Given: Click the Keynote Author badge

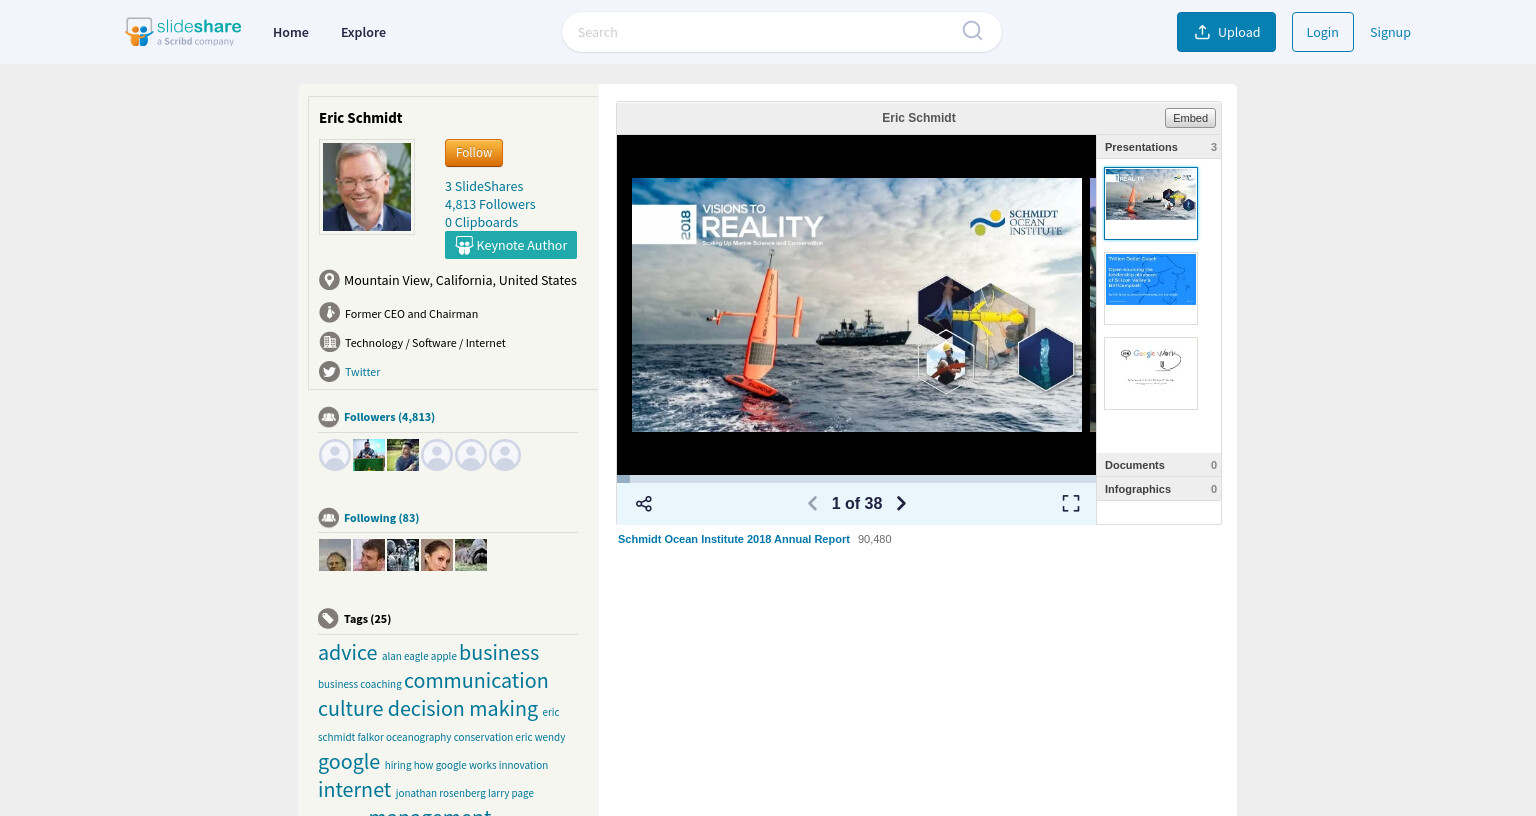Looking at the screenshot, I should pos(511,245).
